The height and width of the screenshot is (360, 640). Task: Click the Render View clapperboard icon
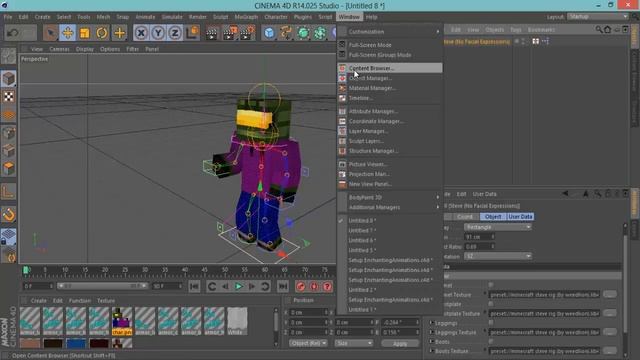(212, 33)
